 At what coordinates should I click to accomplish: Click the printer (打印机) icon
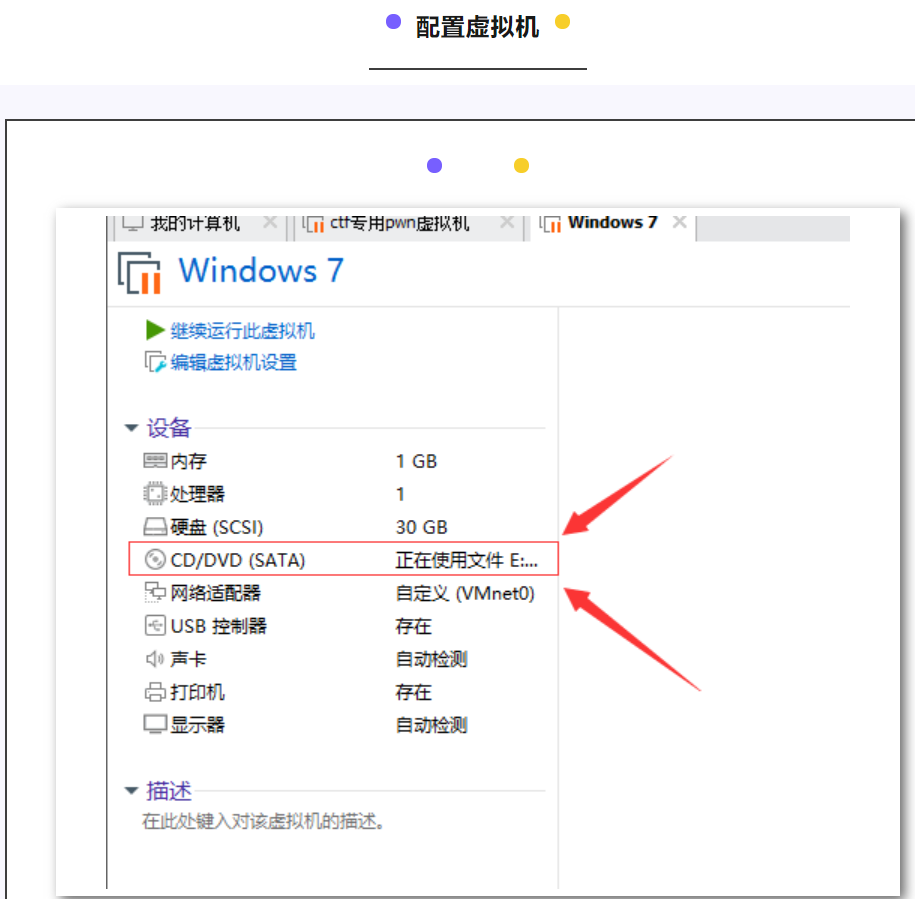155,692
